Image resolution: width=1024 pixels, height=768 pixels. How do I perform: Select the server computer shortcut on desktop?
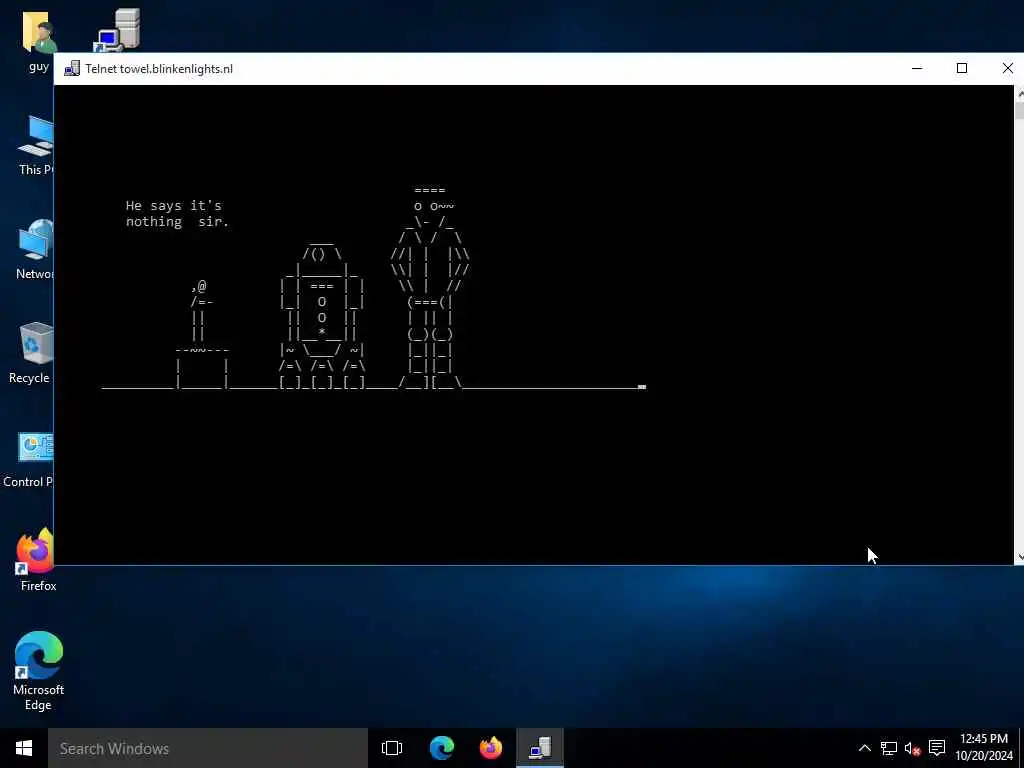118,30
